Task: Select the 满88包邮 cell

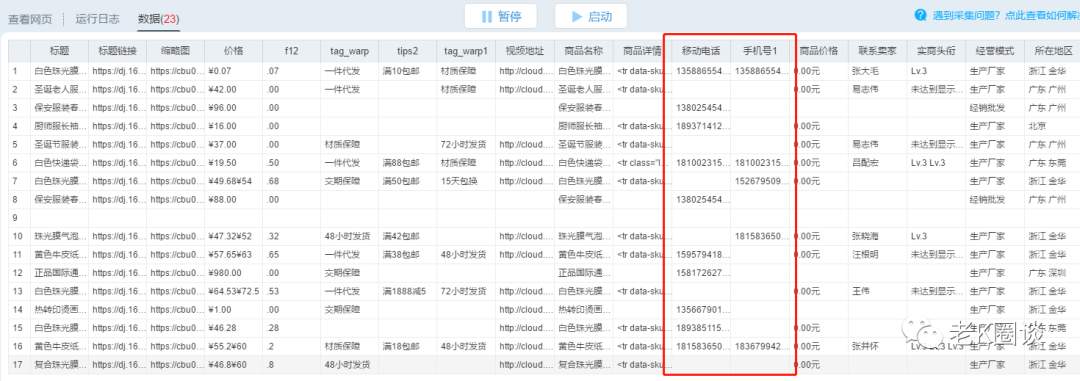Action: 408,163
